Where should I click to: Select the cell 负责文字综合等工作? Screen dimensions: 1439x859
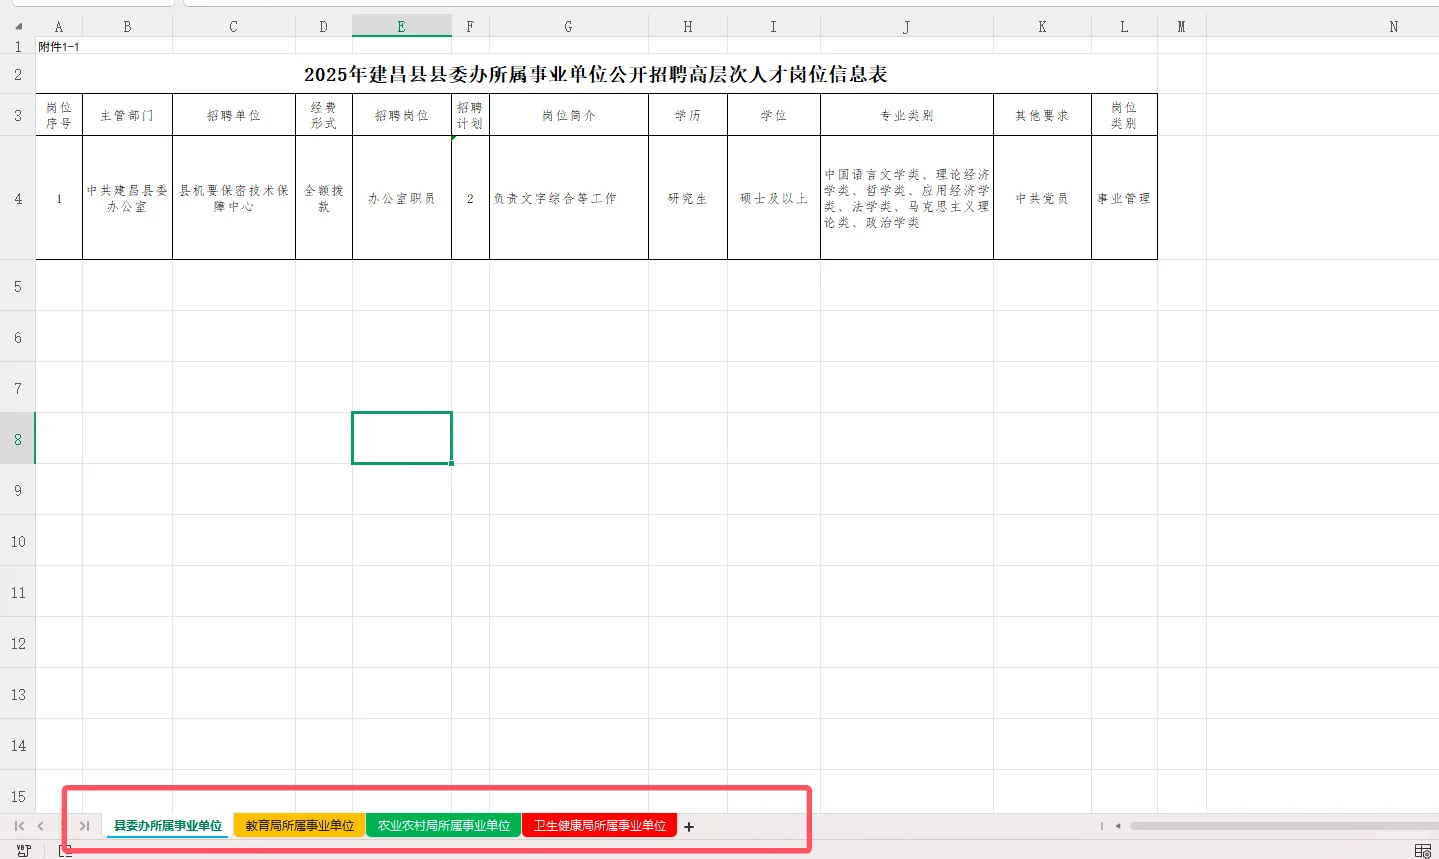click(x=569, y=198)
